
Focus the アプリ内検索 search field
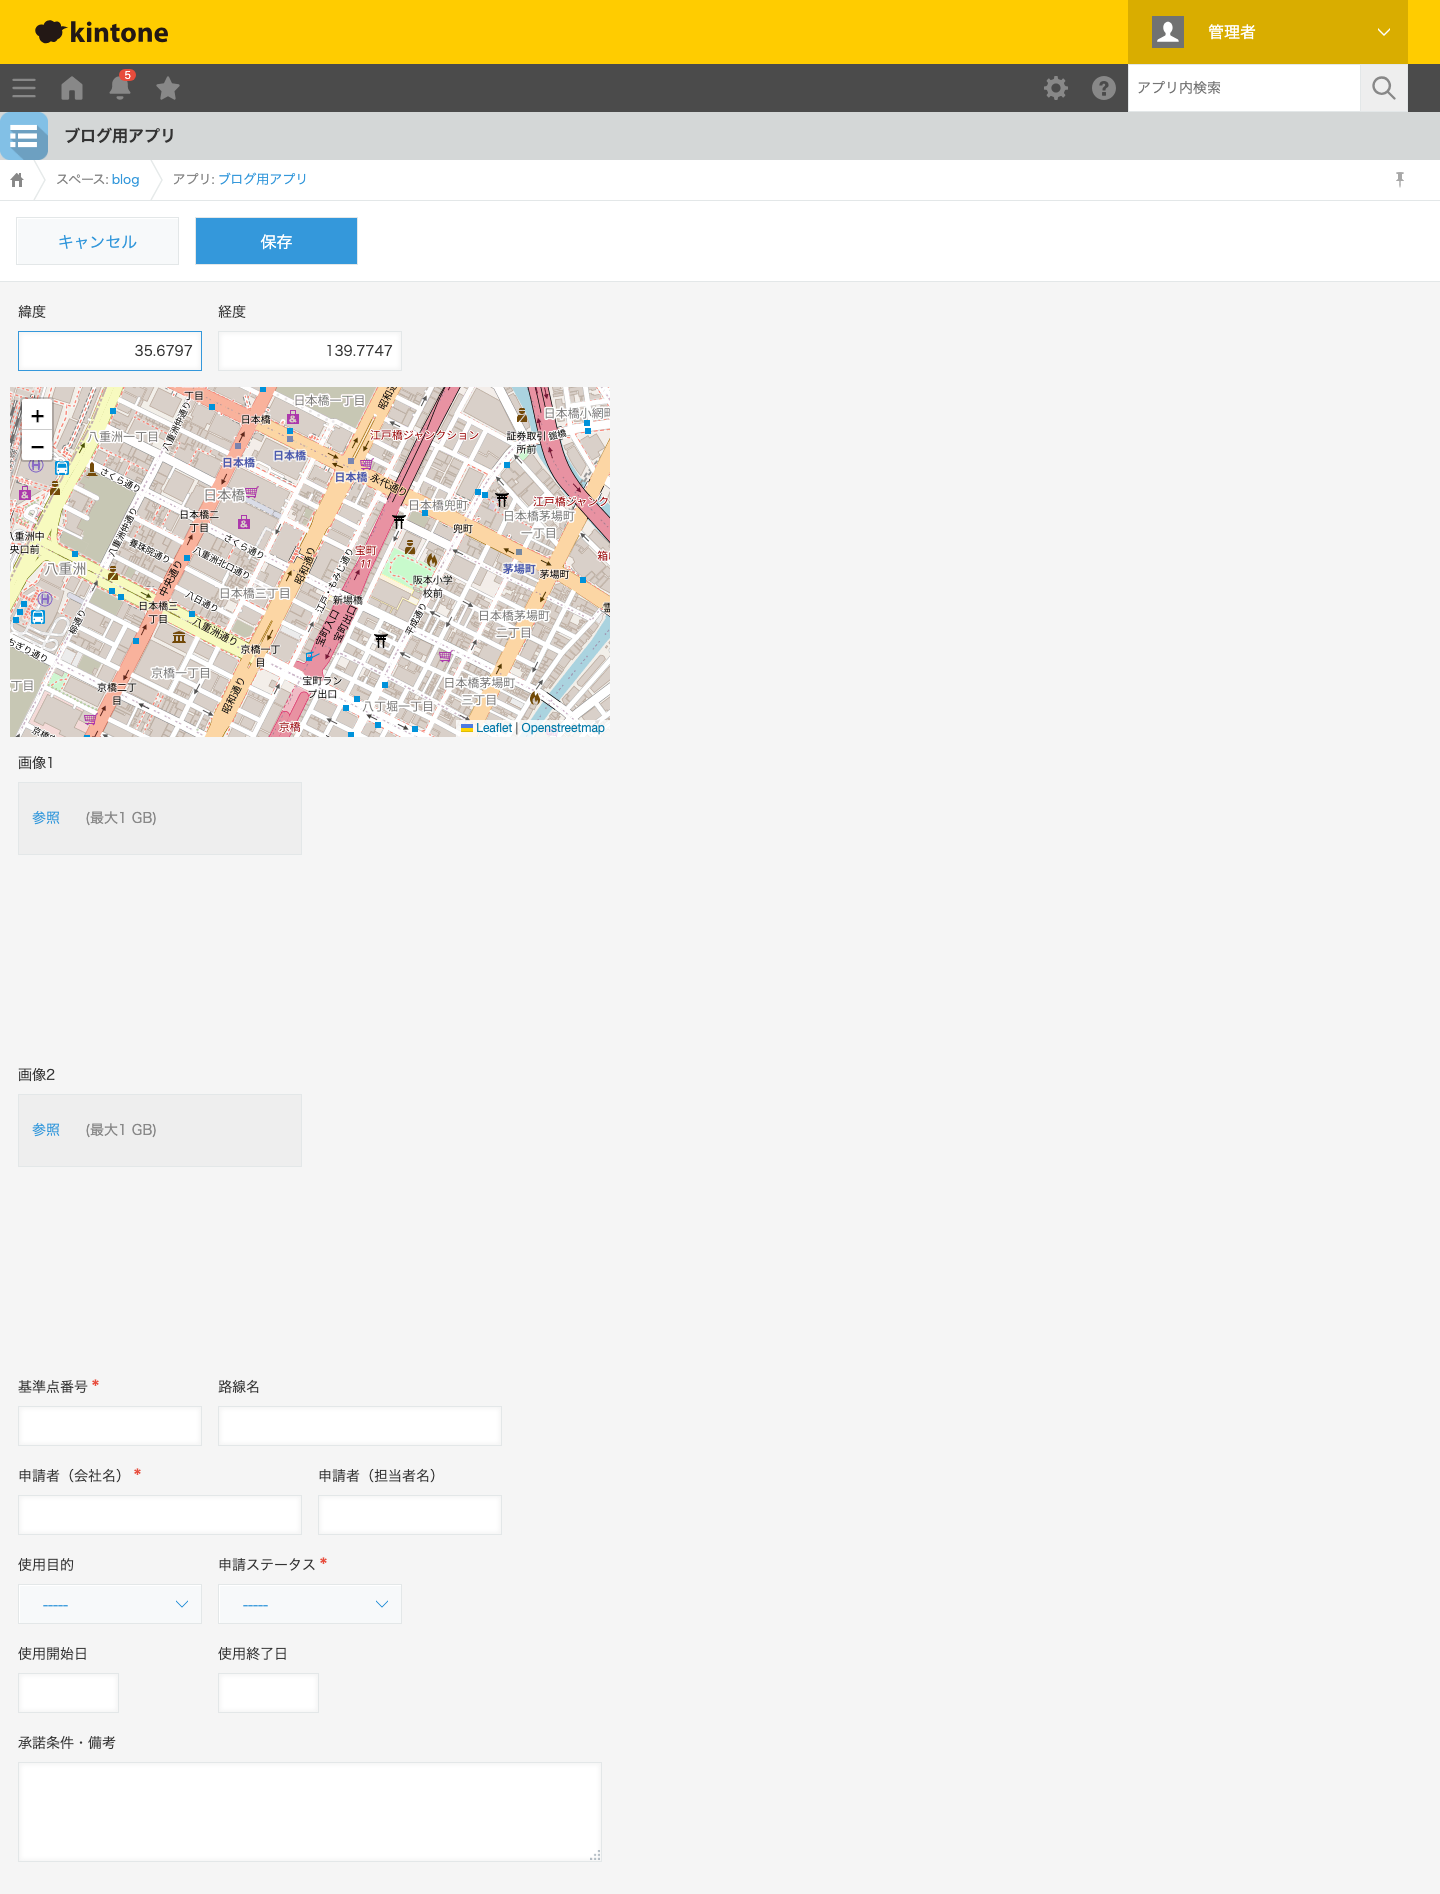pyautogui.click(x=1244, y=88)
